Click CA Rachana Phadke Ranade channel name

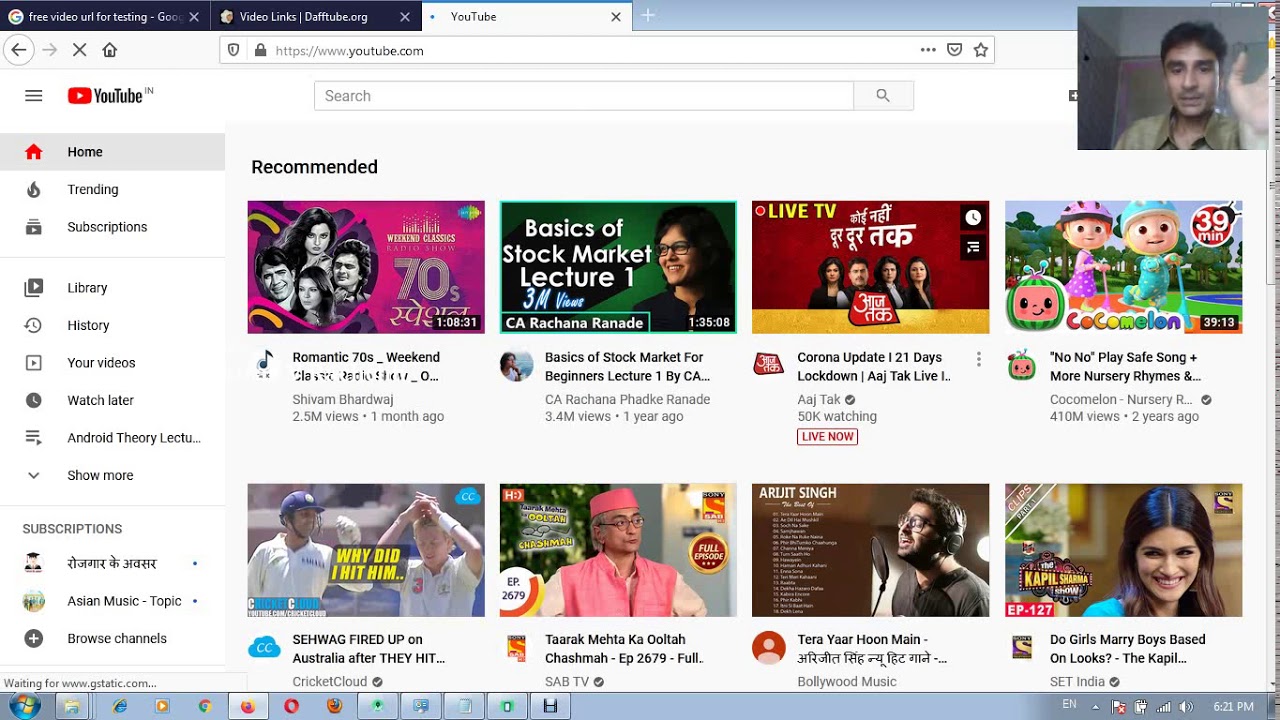click(x=627, y=399)
